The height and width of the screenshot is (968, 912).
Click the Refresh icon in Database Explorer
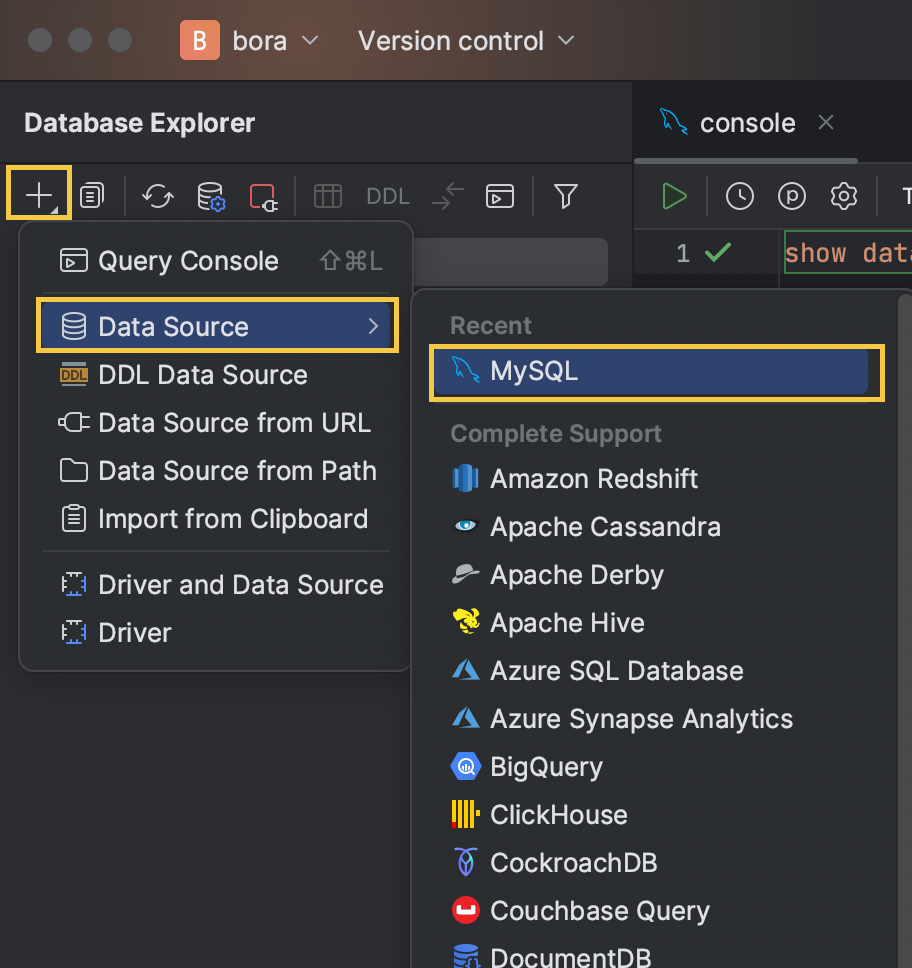(158, 195)
